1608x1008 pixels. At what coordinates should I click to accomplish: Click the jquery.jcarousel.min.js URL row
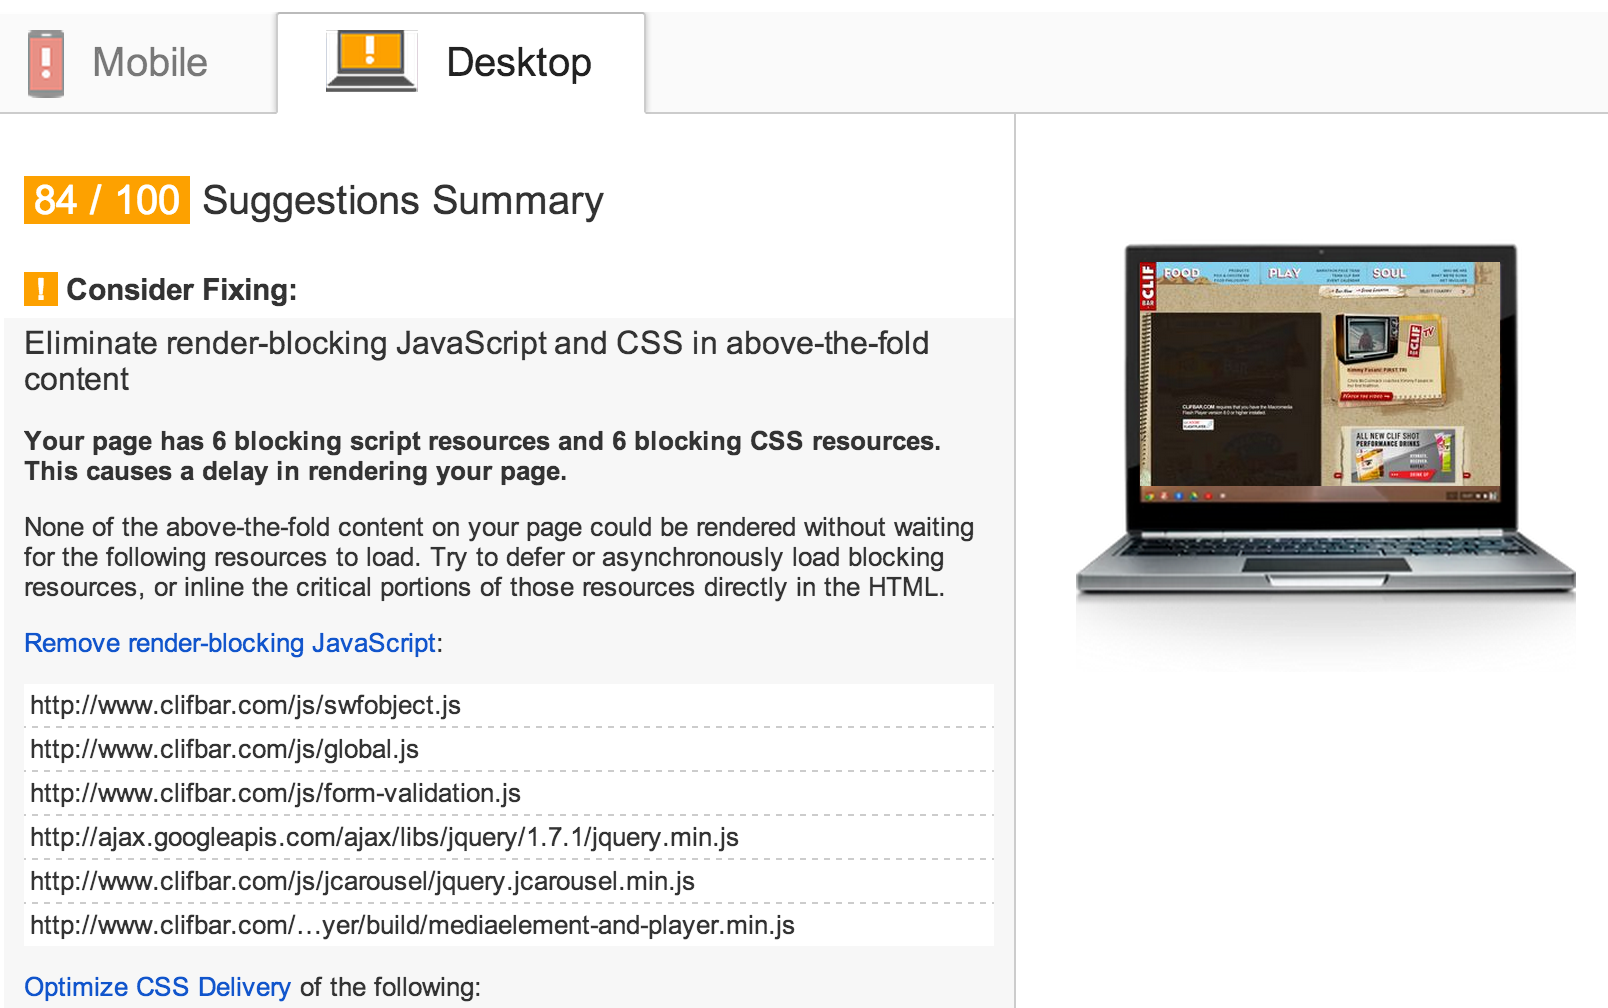[509, 881]
